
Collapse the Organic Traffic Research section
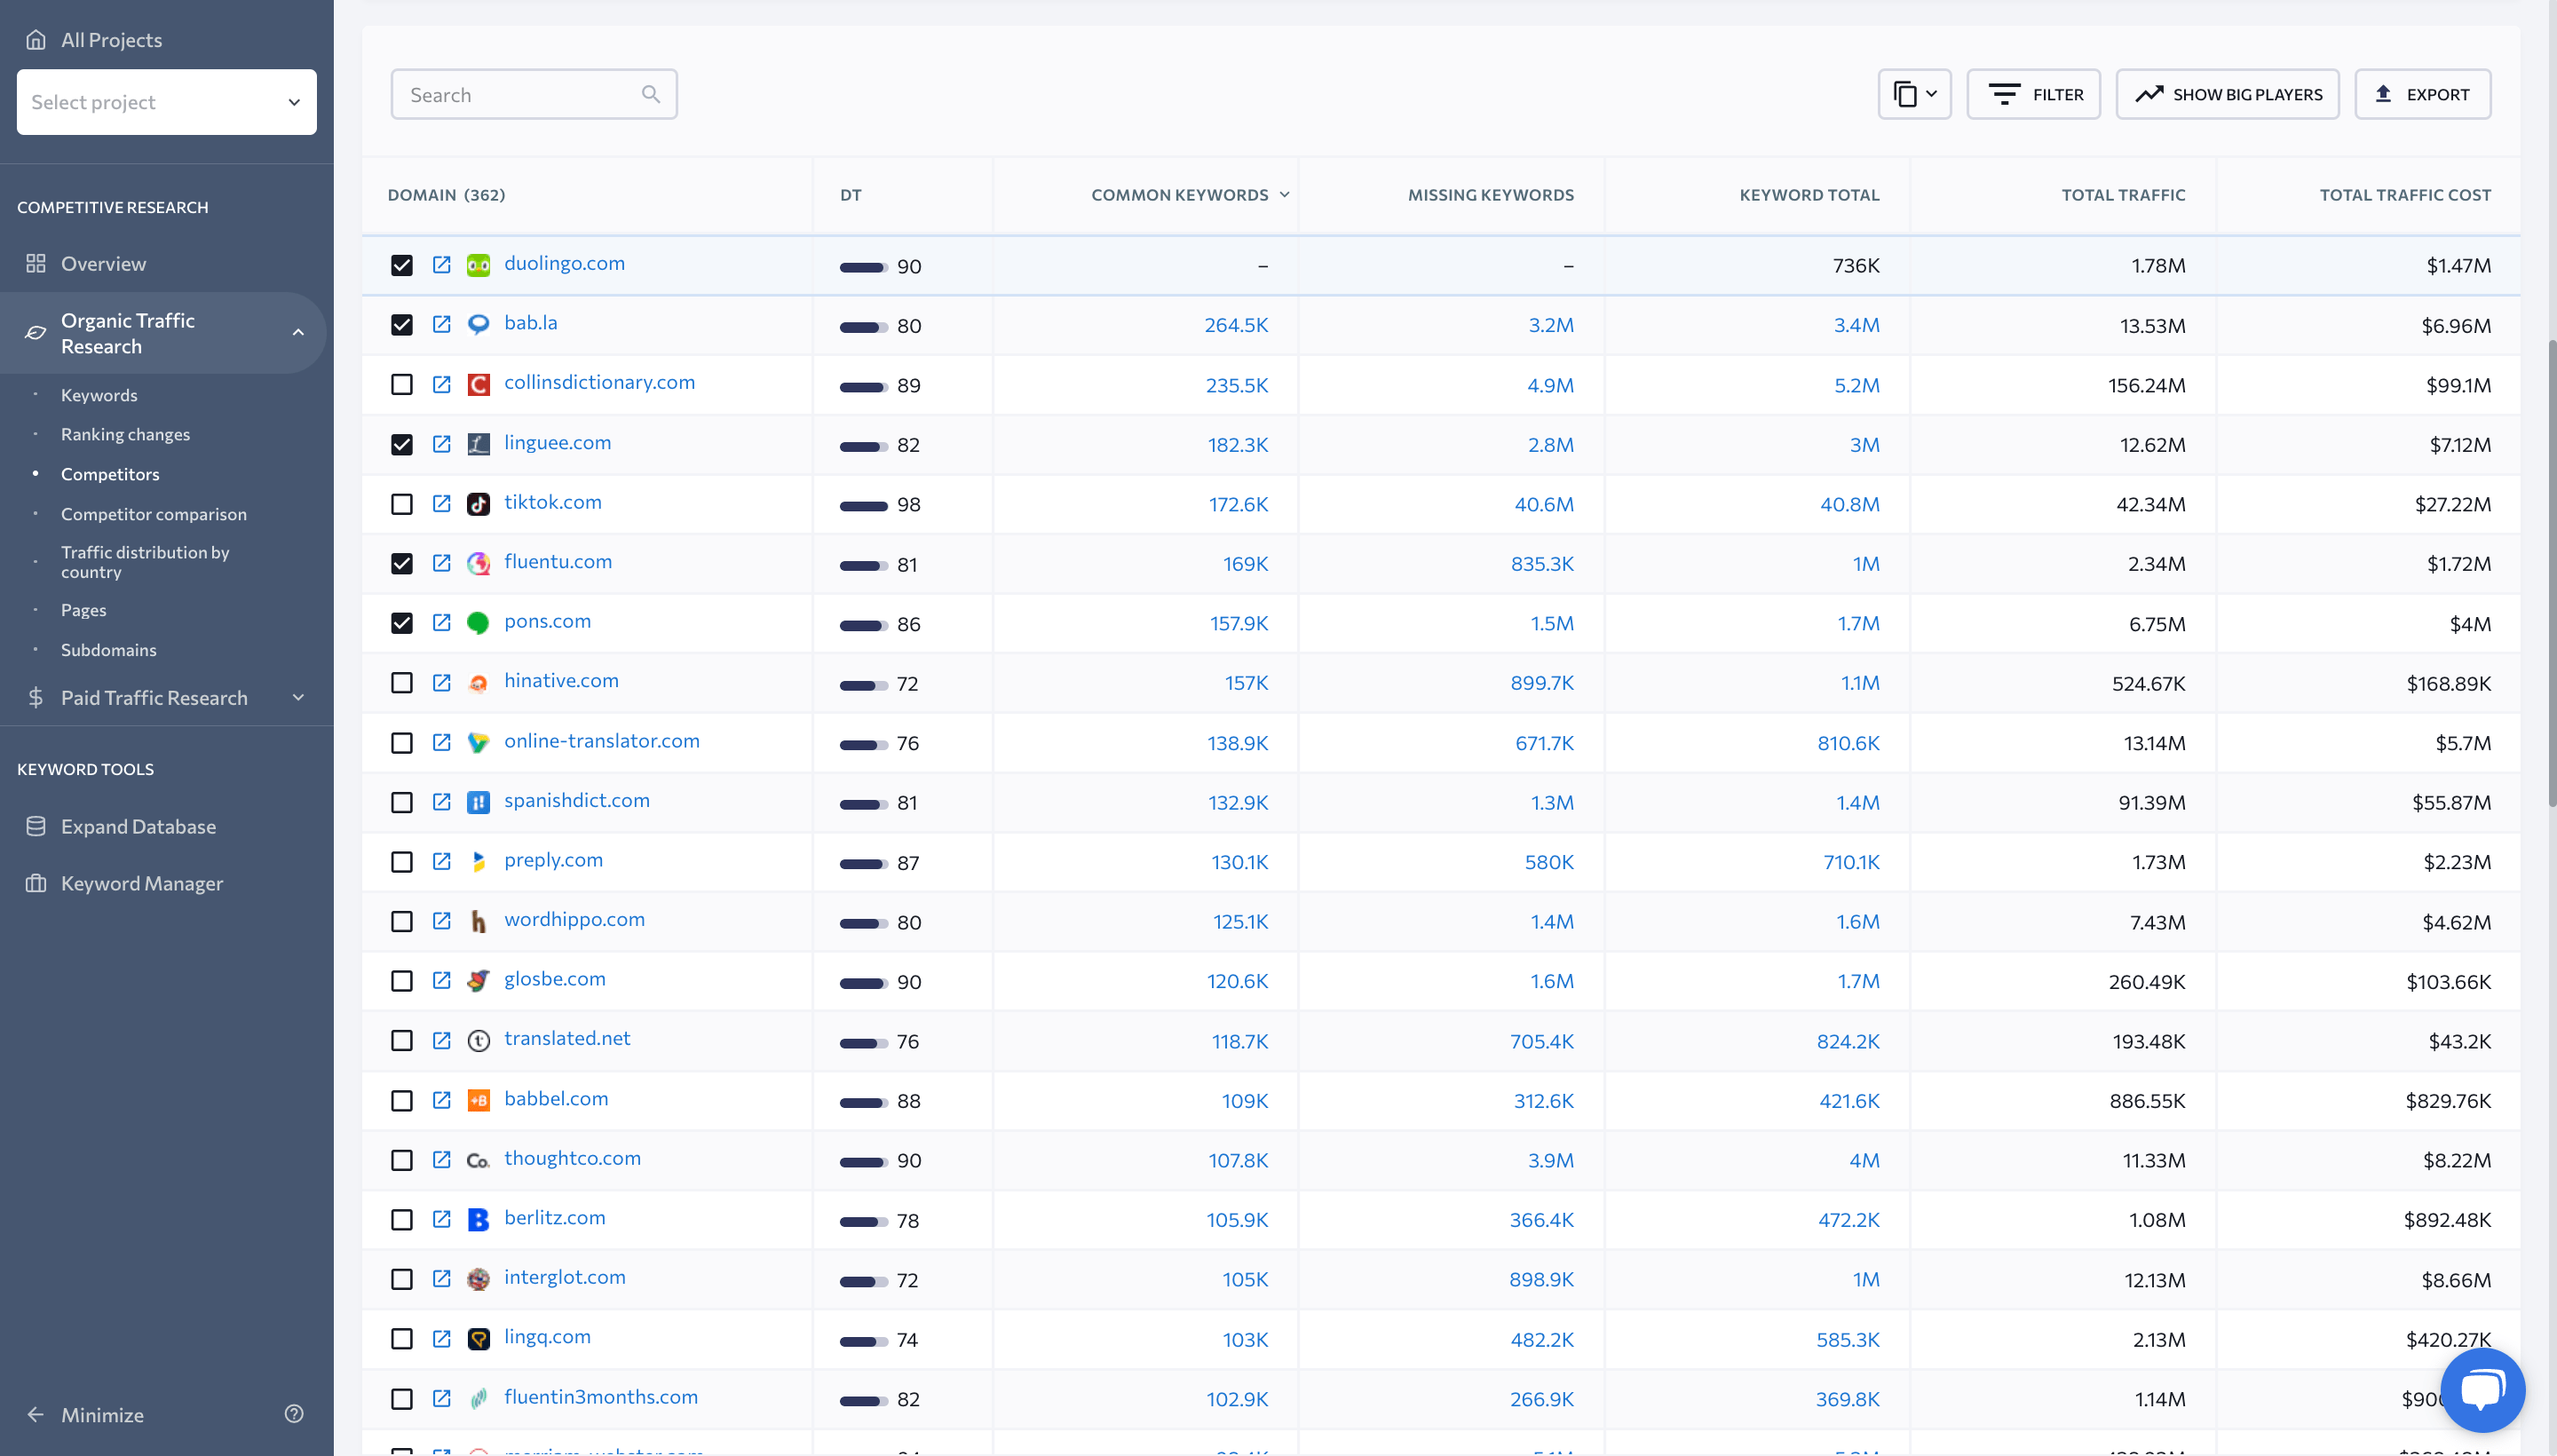298,333
